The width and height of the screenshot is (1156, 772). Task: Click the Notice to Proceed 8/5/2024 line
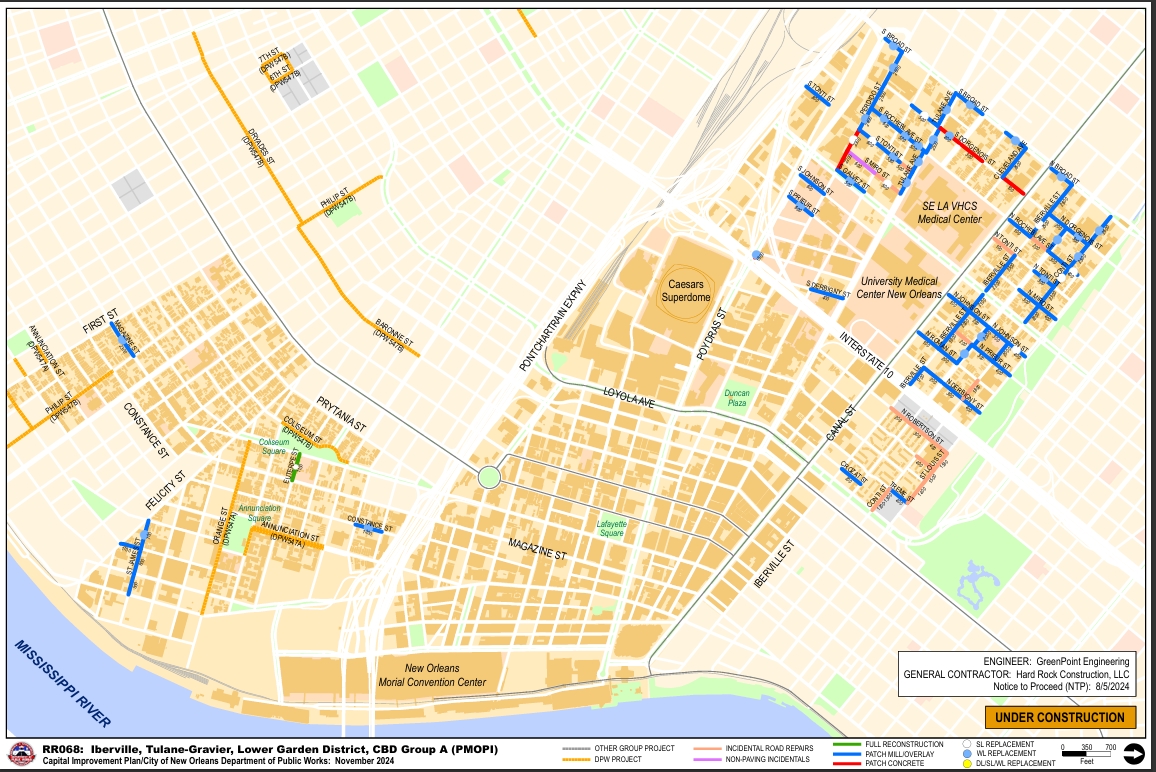[x=1061, y=686]
